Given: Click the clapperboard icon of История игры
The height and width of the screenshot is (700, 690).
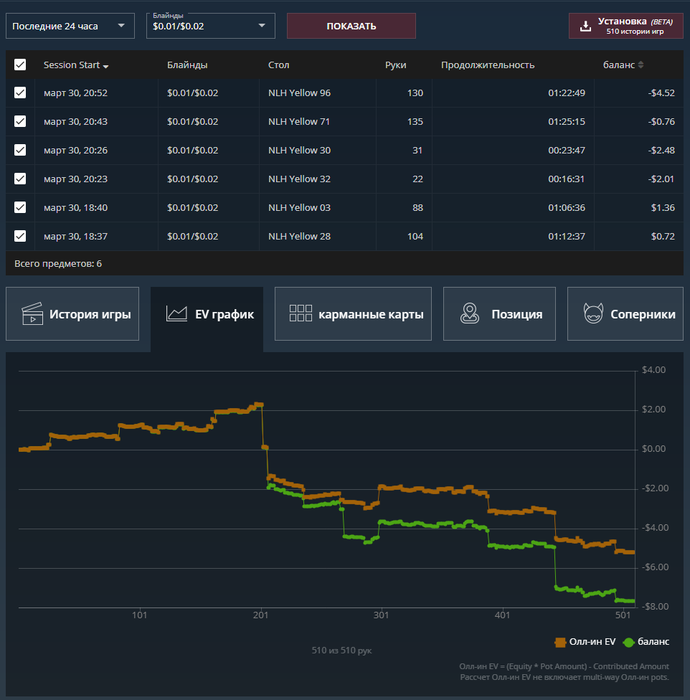Looking at the screenshot, I should (x=32, y=314).
